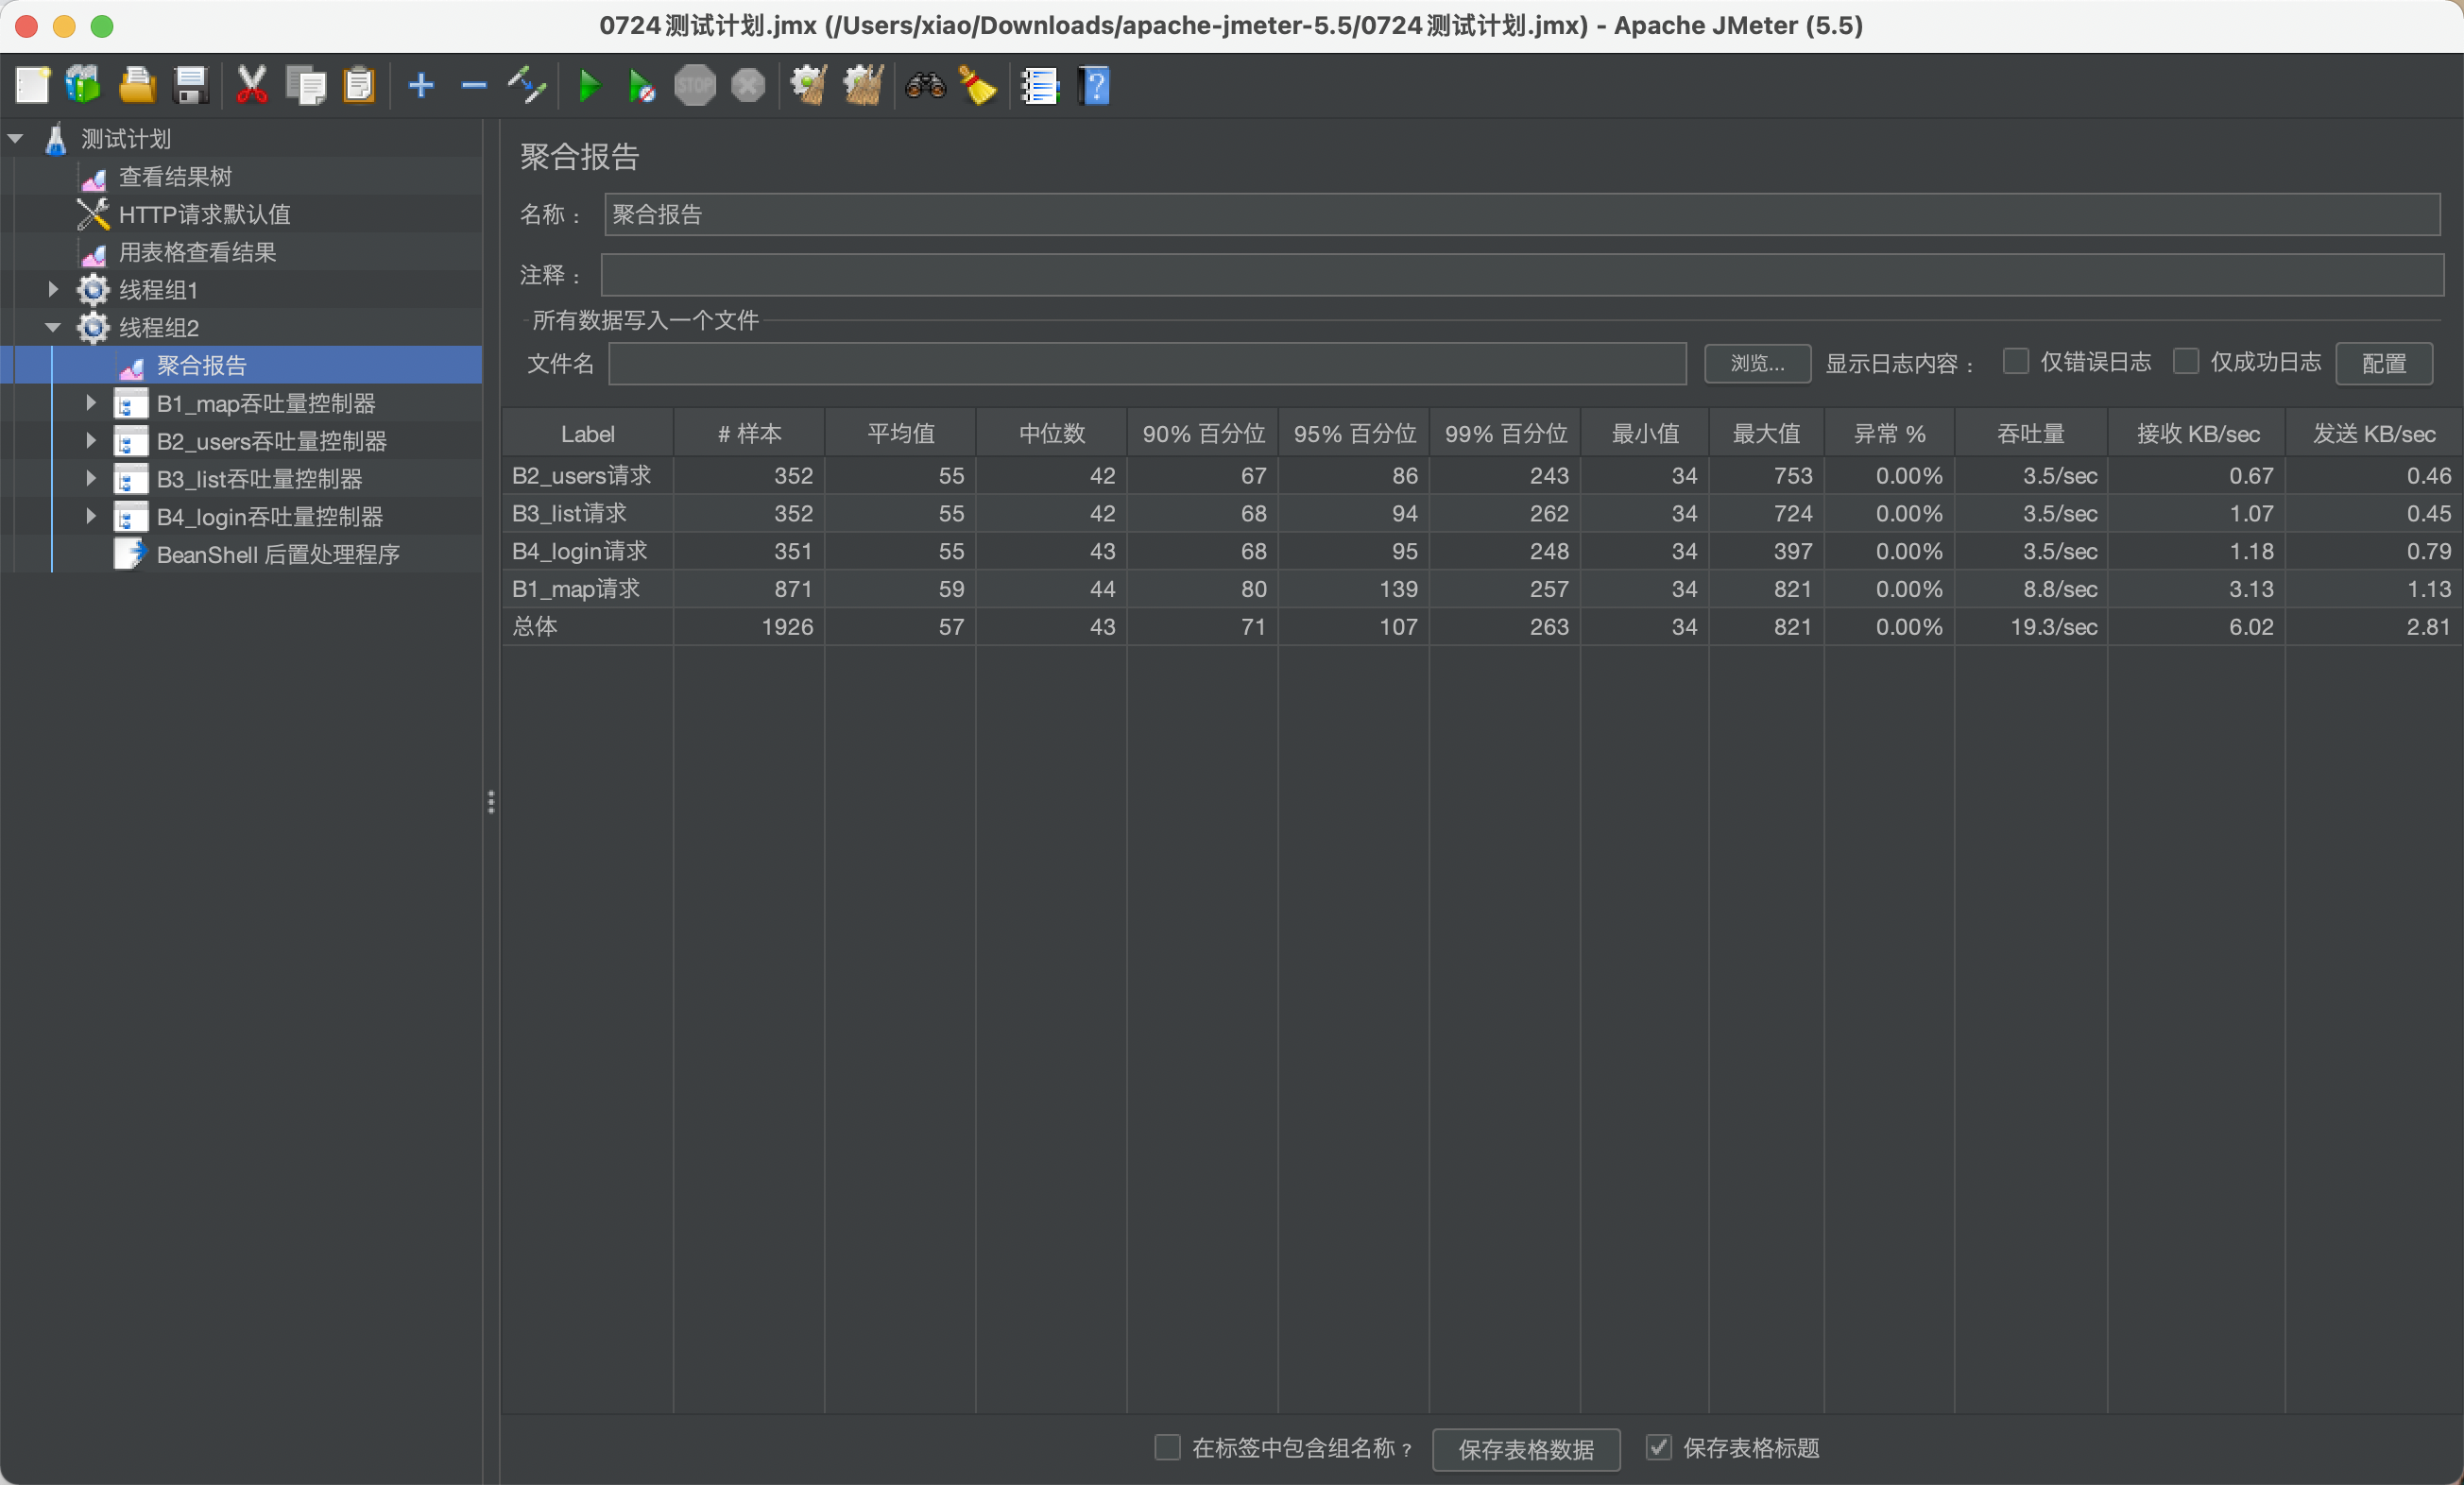Click Start no pauses icon
The width and height of the screenshot is (2464, 1485).
tap(641, 86)
